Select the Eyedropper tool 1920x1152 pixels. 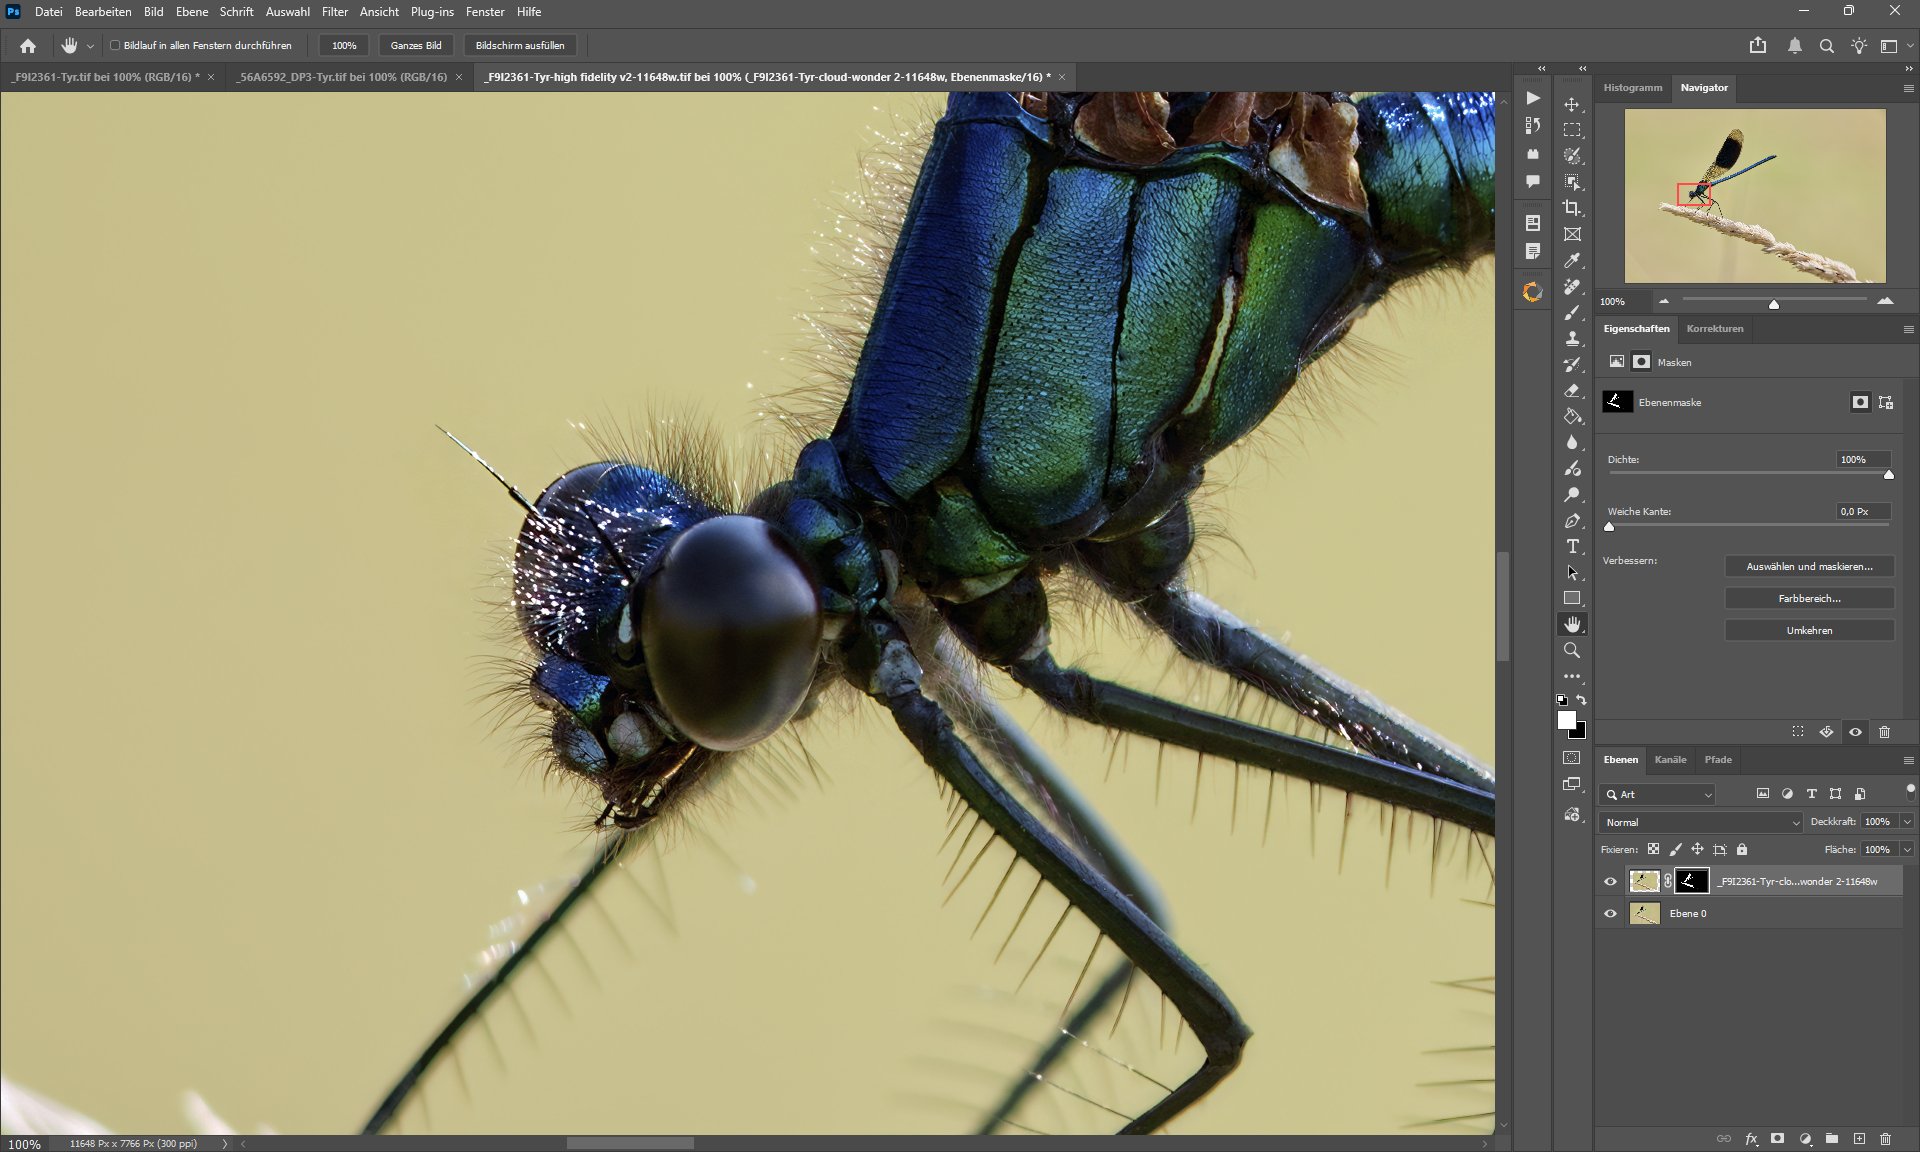pyautogui.click(x=1572, y=261)
